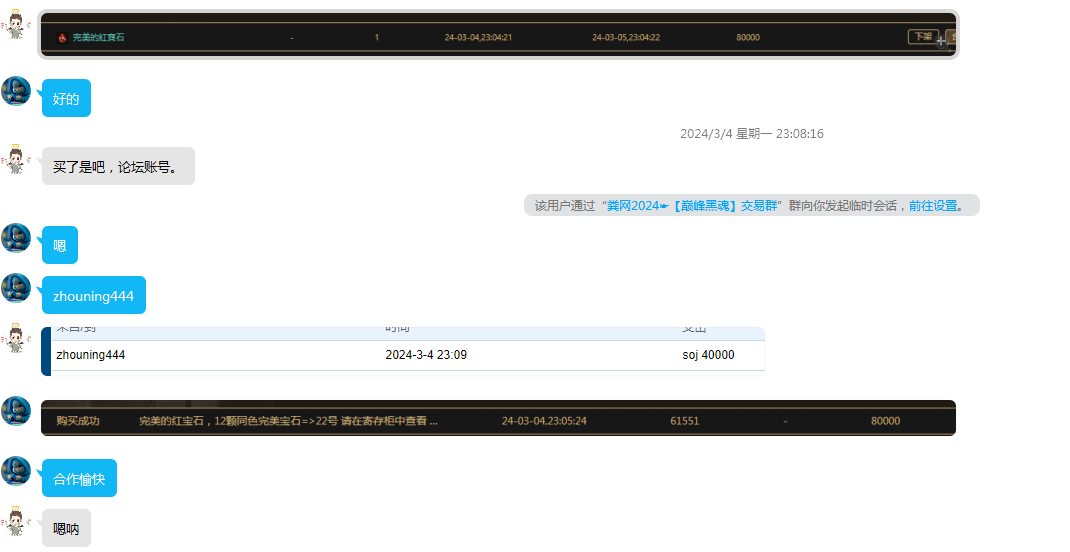The height and width of the screenshot is (552, 1070).
Task: Click avatar next to the soj 40000 record
Action: (x=16, y=339)
